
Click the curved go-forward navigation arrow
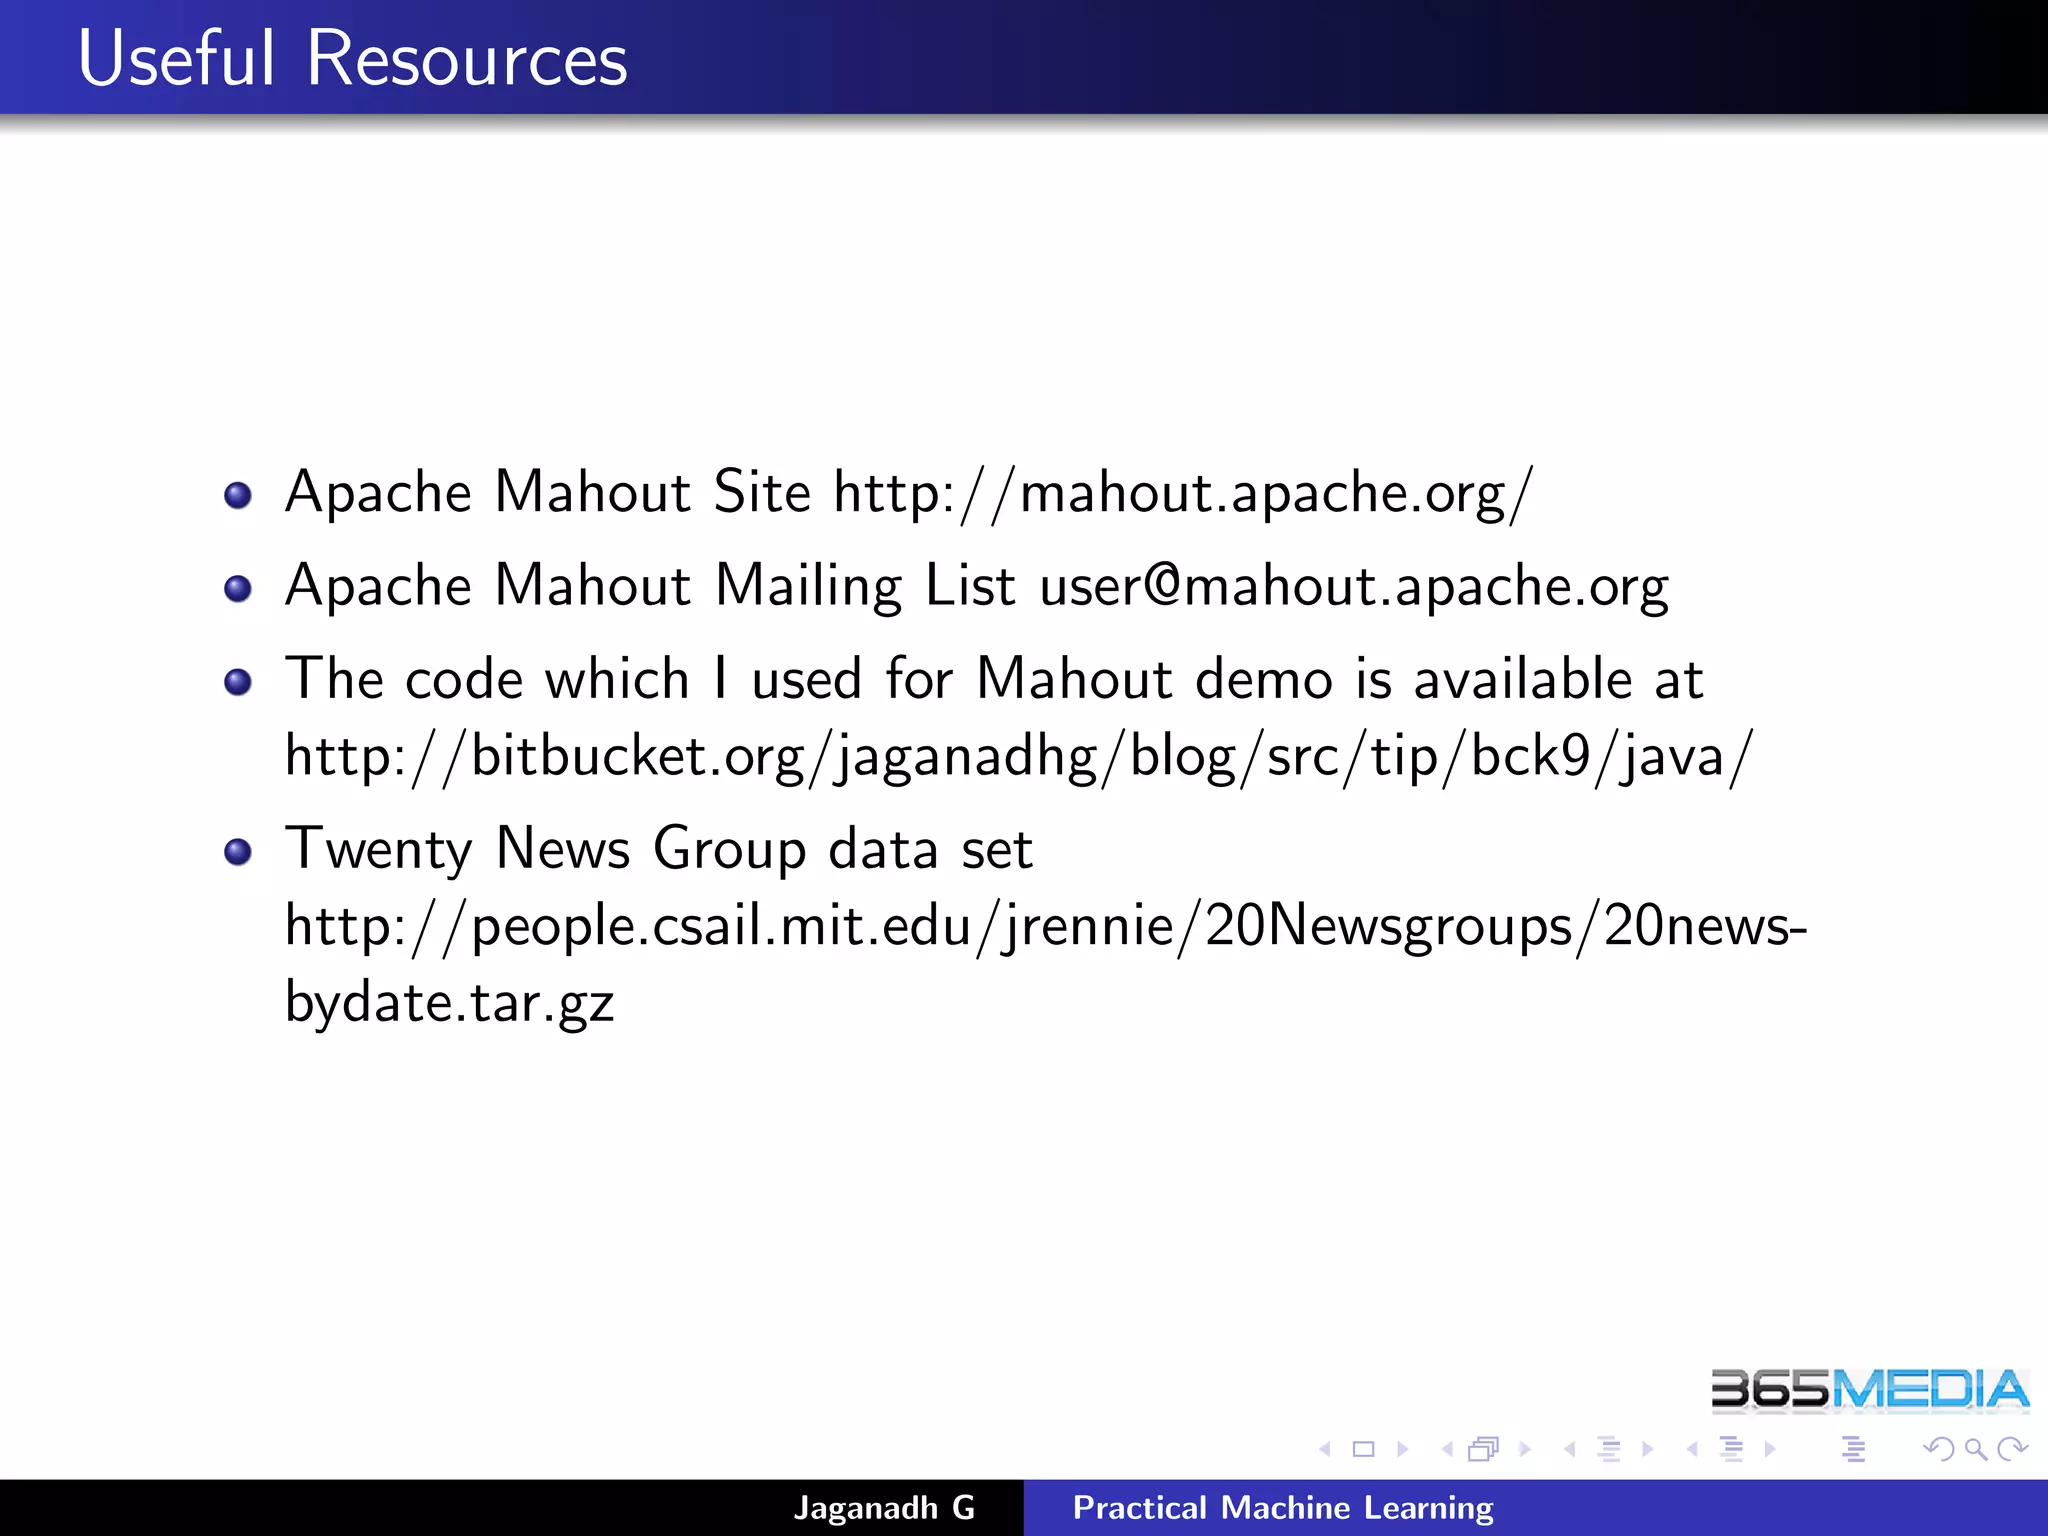(2012, 1449)
